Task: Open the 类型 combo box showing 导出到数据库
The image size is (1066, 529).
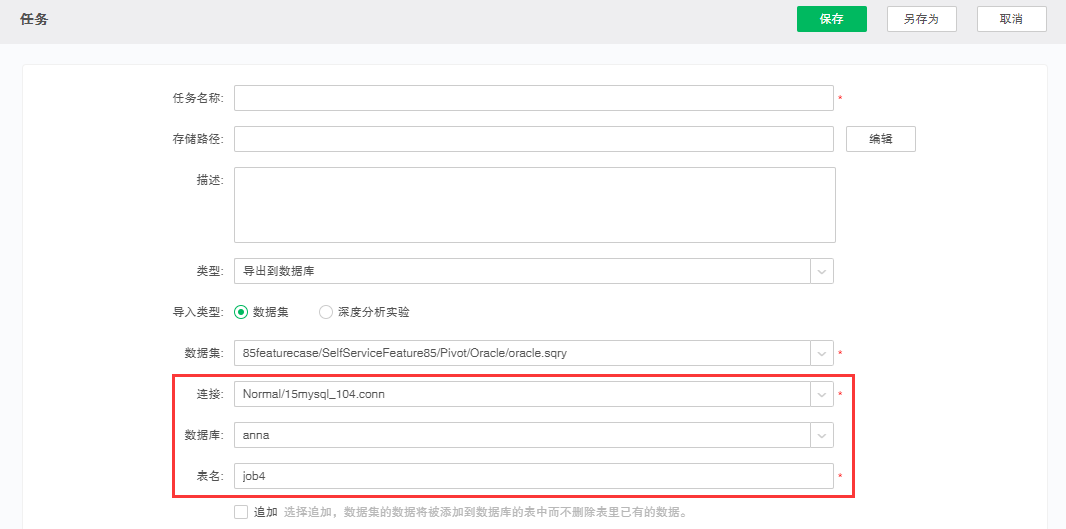Action: click(x=520, y=271)
